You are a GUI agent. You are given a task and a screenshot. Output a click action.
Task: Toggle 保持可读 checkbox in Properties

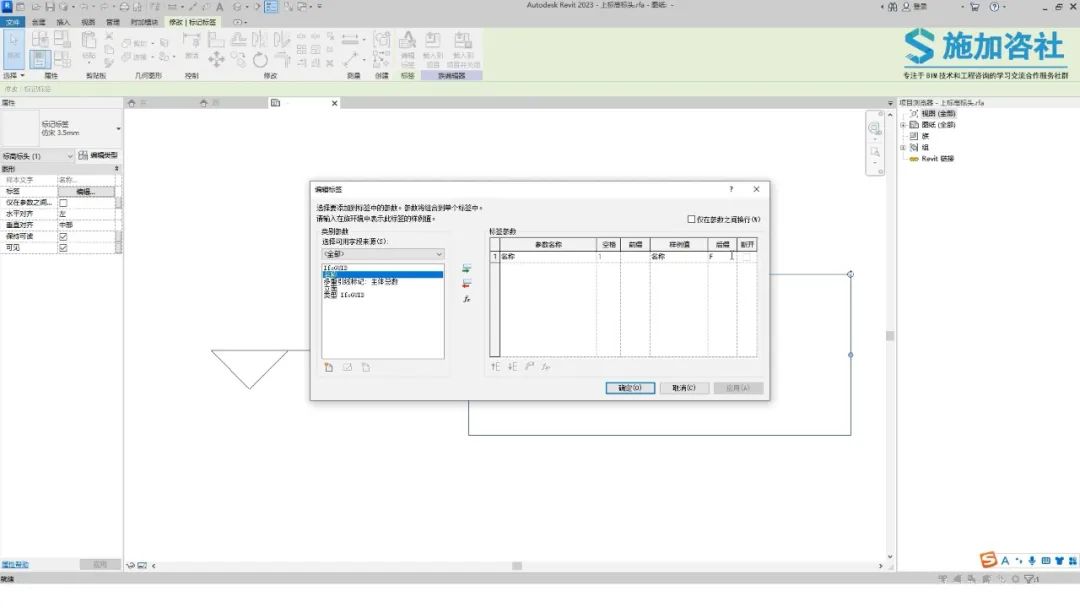pyautogui.click(x=63, y=237)
